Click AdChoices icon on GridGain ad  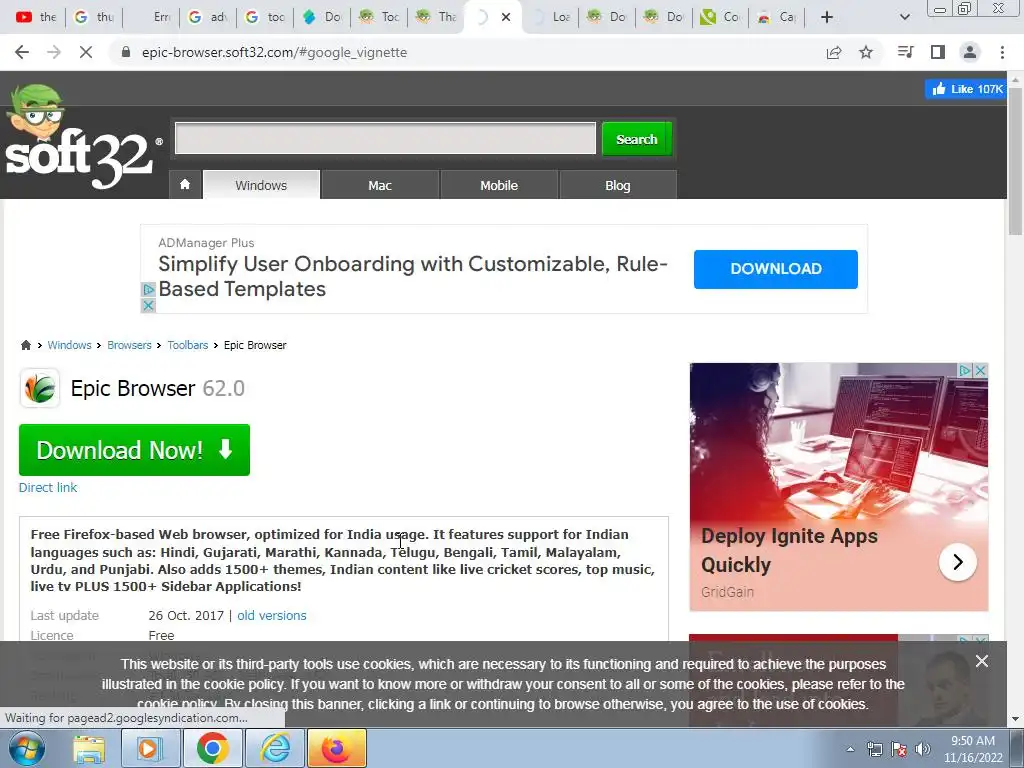965,370
